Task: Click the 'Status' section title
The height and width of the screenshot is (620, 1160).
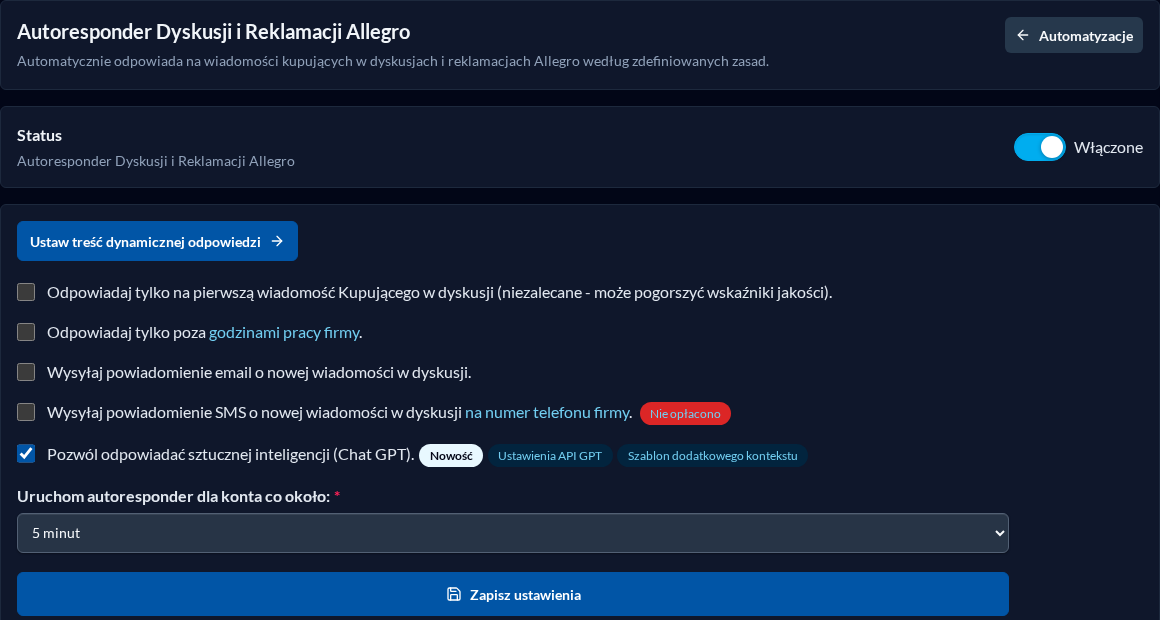Action: [39, 135]
